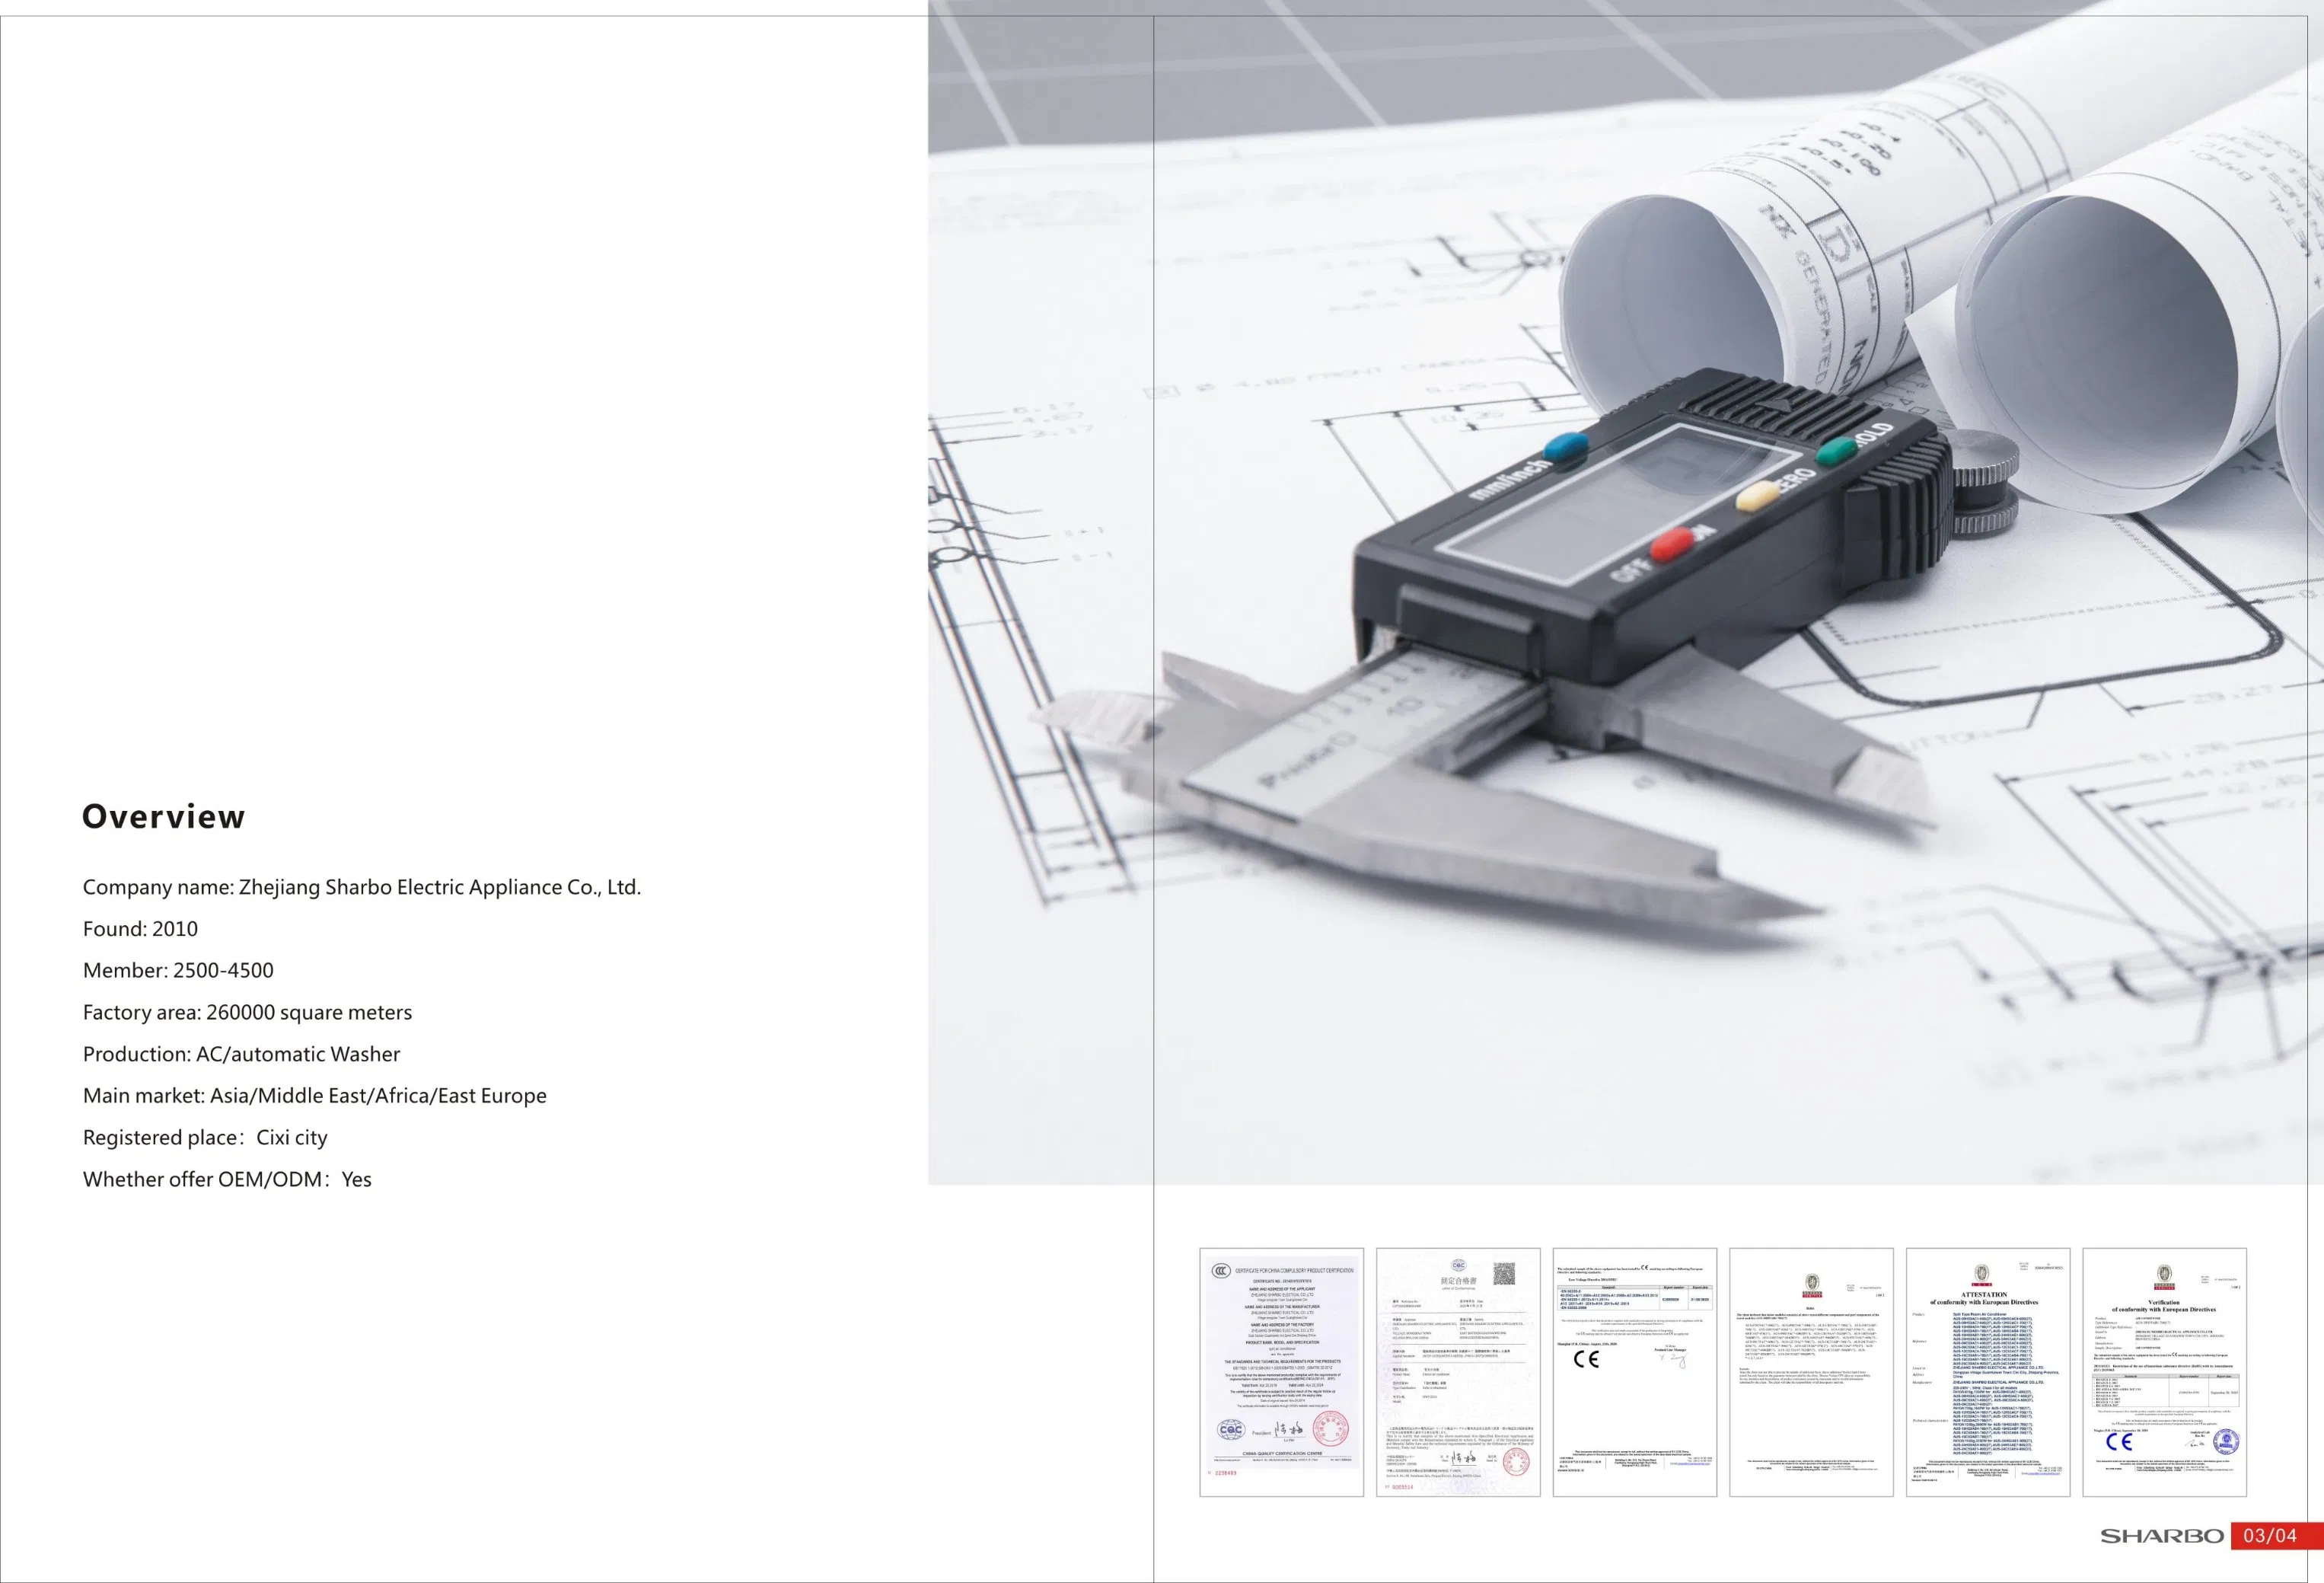The height and width of the screenshot is (1583, 2324).
Task: Click the "Main market" line listing regions
Action: tap(315, 1096)
